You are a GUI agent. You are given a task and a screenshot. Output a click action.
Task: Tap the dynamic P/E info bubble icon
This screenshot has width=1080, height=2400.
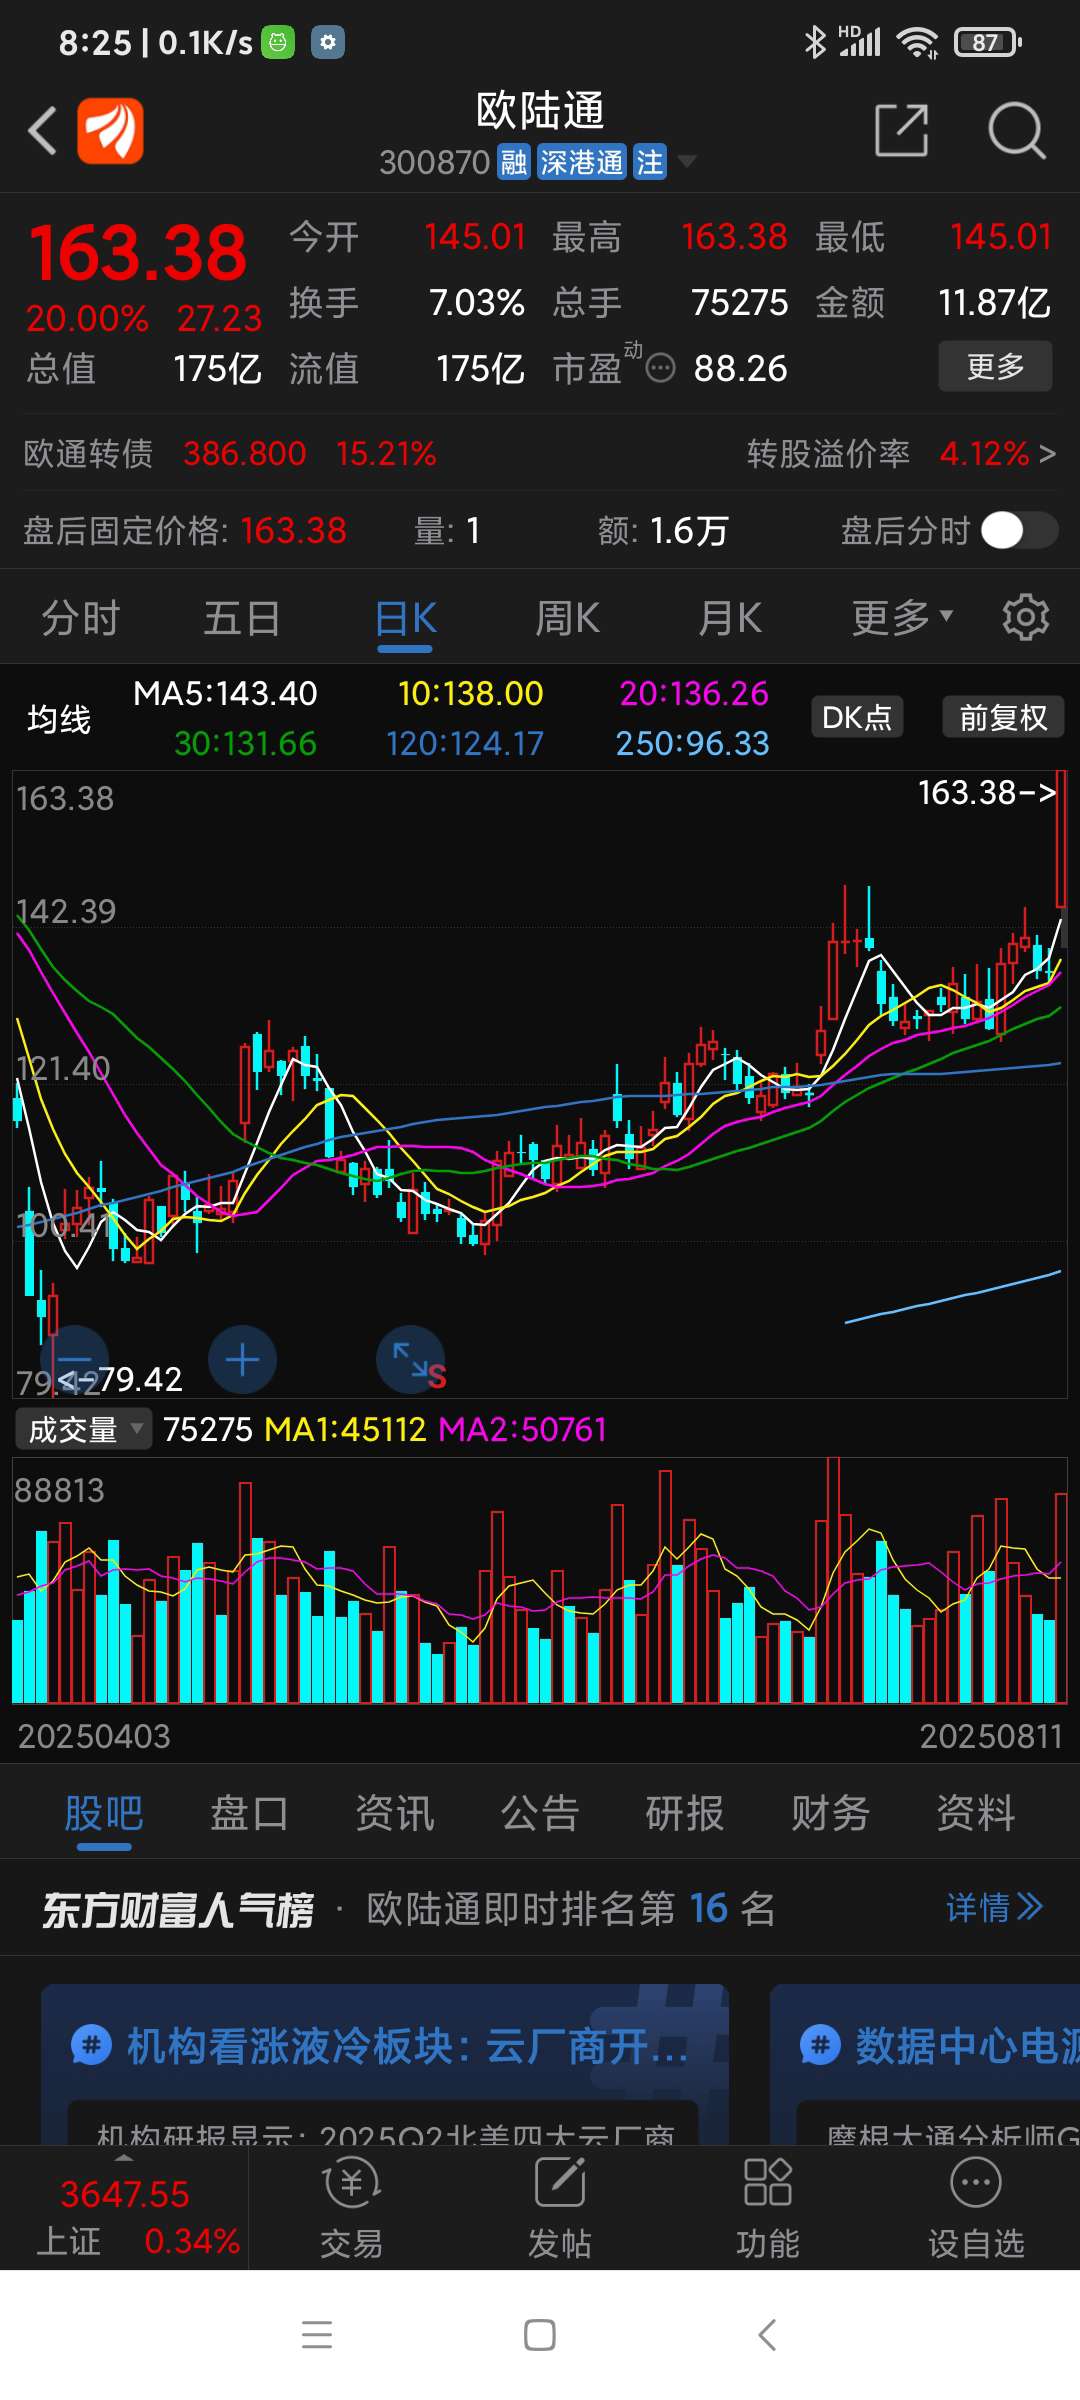click(x=660, y=369)
